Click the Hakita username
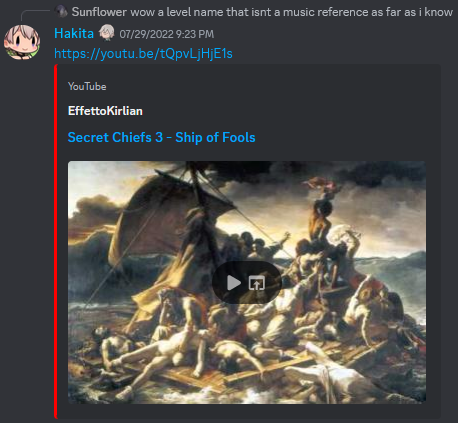 pos(74,33)
